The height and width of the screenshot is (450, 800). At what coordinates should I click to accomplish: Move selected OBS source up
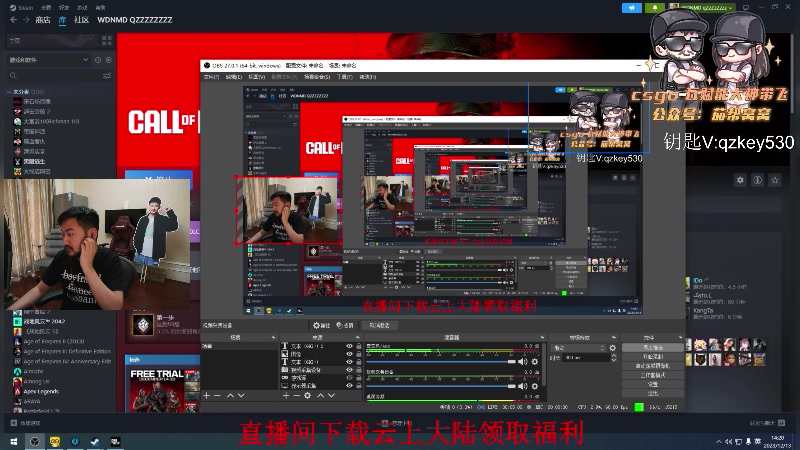[320, 395]
